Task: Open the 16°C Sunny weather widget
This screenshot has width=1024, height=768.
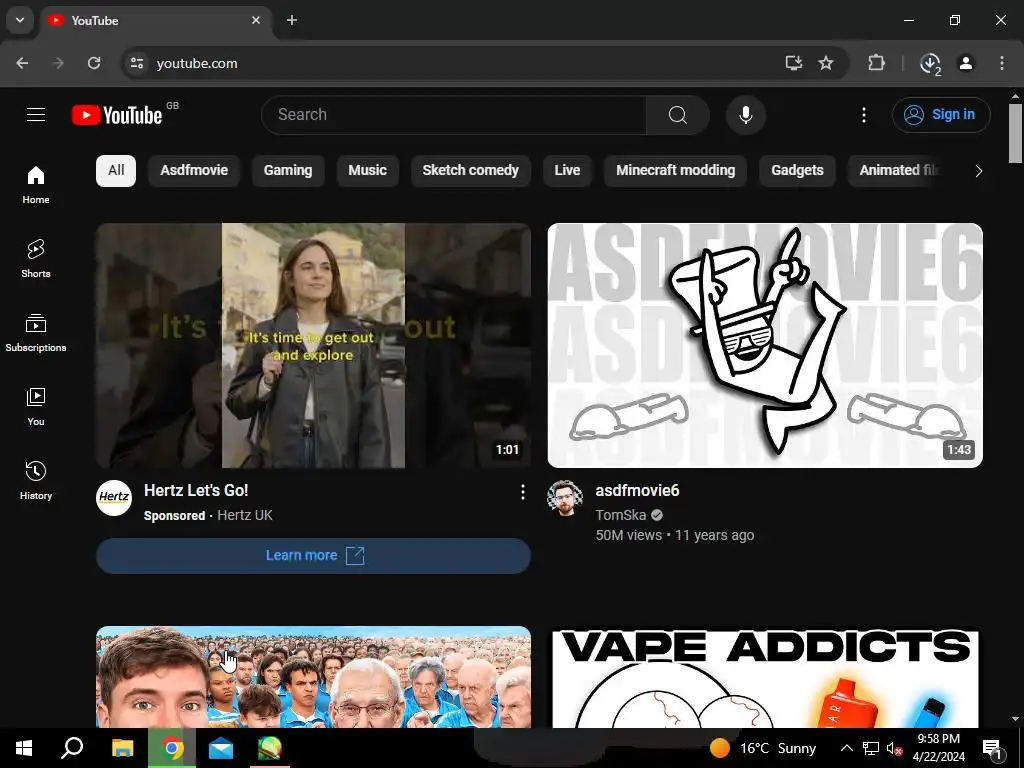Action: [x=763, y=748]
